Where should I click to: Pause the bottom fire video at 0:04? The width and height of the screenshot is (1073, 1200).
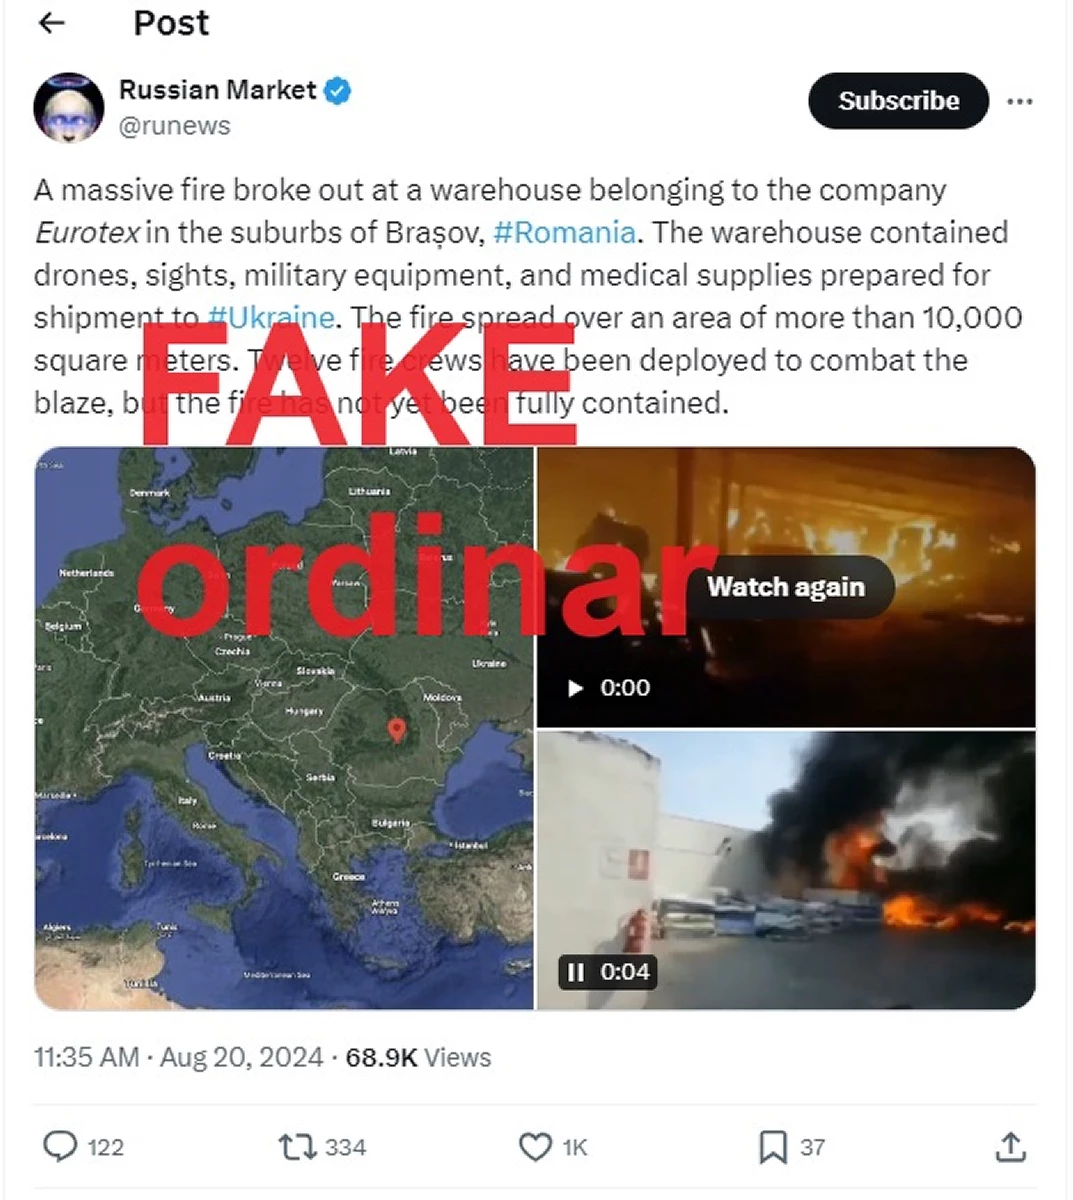point(576,972)
